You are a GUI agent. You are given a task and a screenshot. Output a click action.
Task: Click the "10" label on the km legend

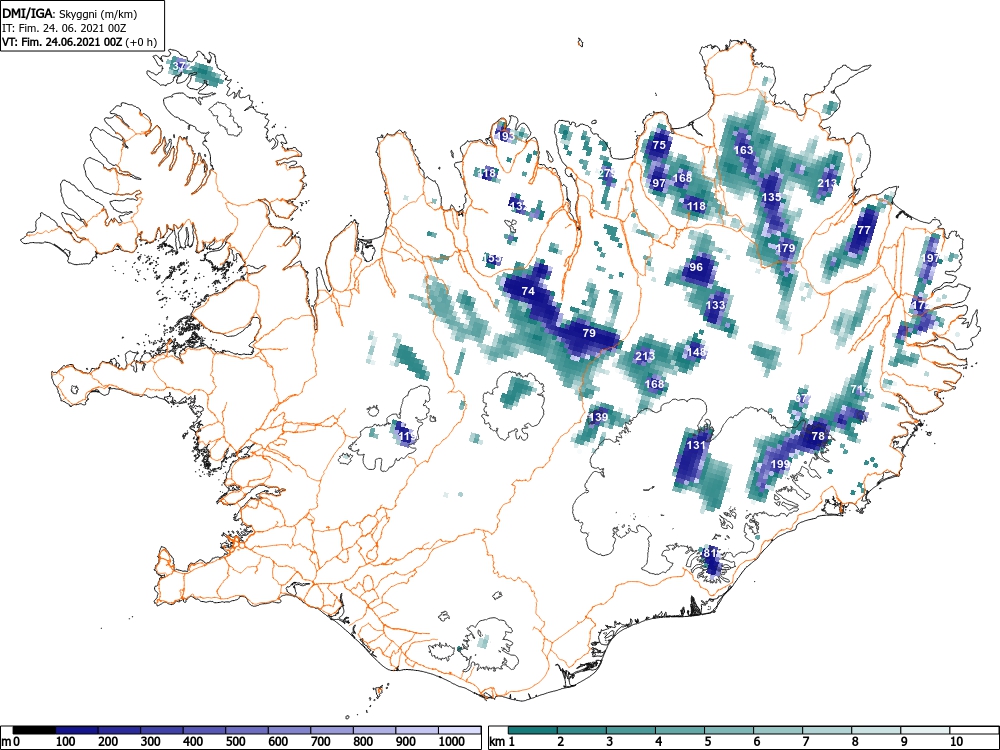pos(955,742)
